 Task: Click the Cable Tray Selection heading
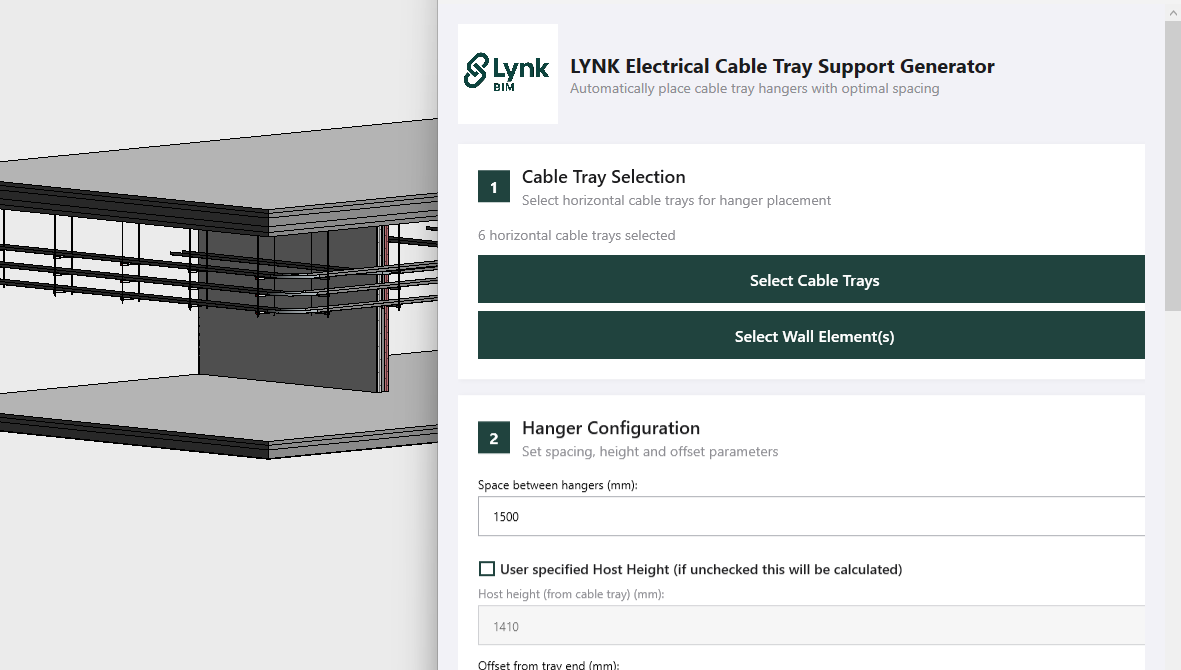coord(603,177)
